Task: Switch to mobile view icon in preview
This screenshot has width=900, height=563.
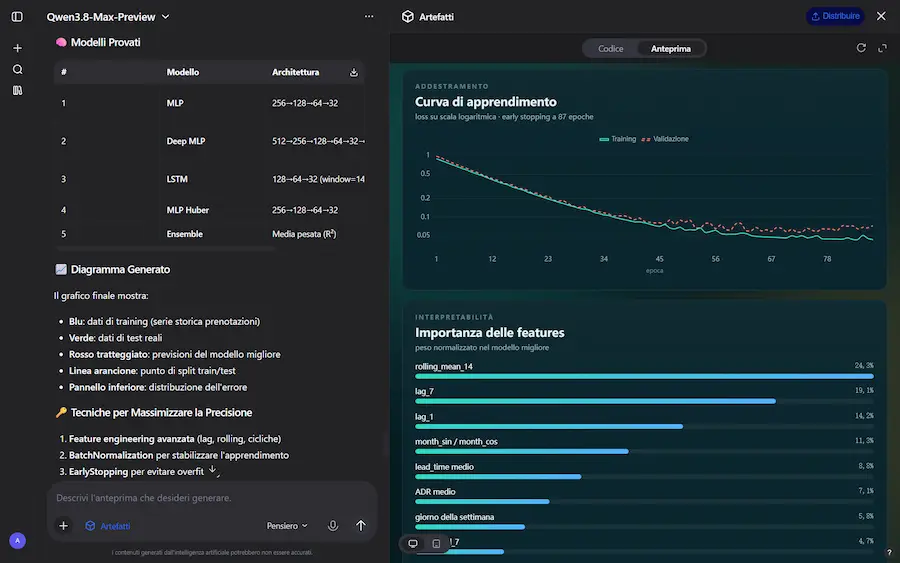Action: click(436, 543)
